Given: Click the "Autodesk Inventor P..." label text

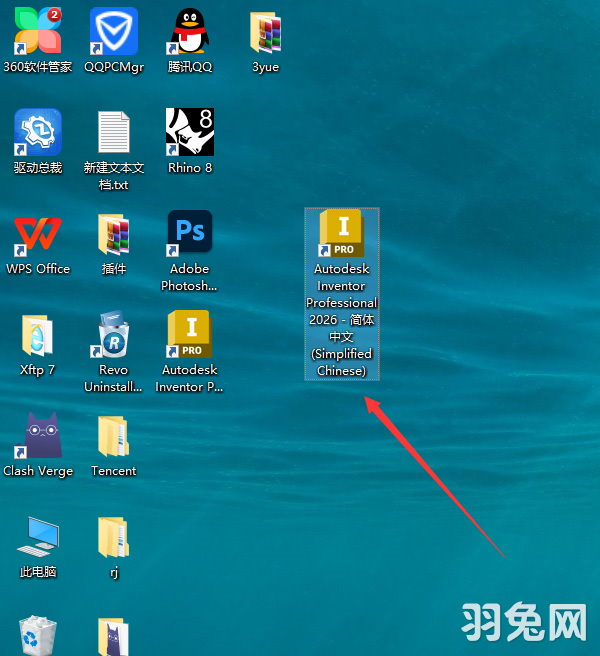Looking at the screenshot, I should (190, 379).
